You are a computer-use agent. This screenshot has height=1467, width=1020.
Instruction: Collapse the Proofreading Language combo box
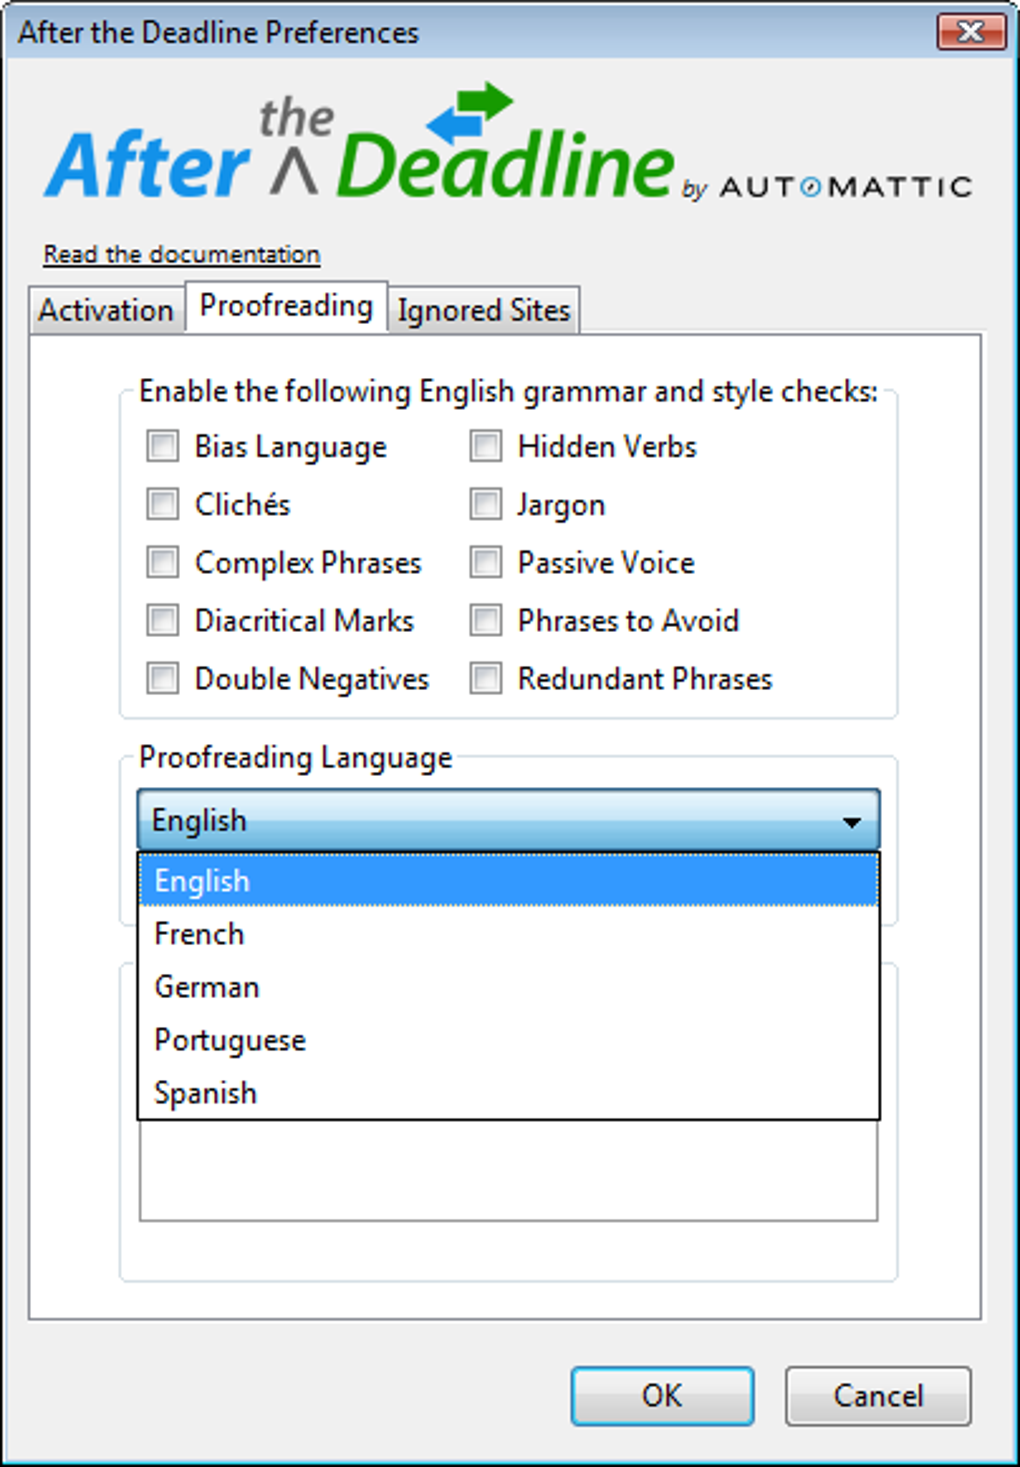tap(508, 820)
